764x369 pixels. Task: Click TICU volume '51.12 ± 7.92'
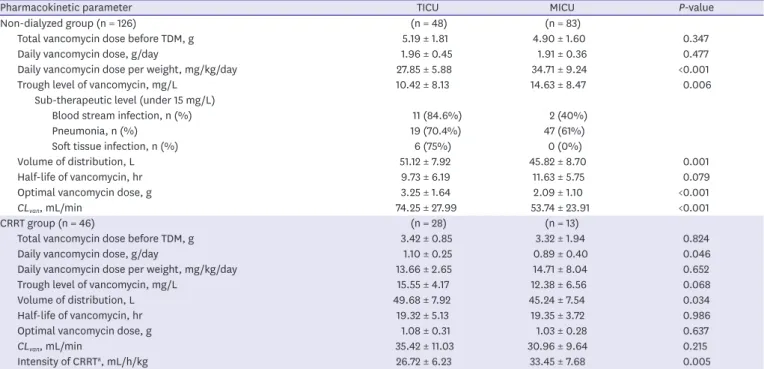tap(425, 162)
